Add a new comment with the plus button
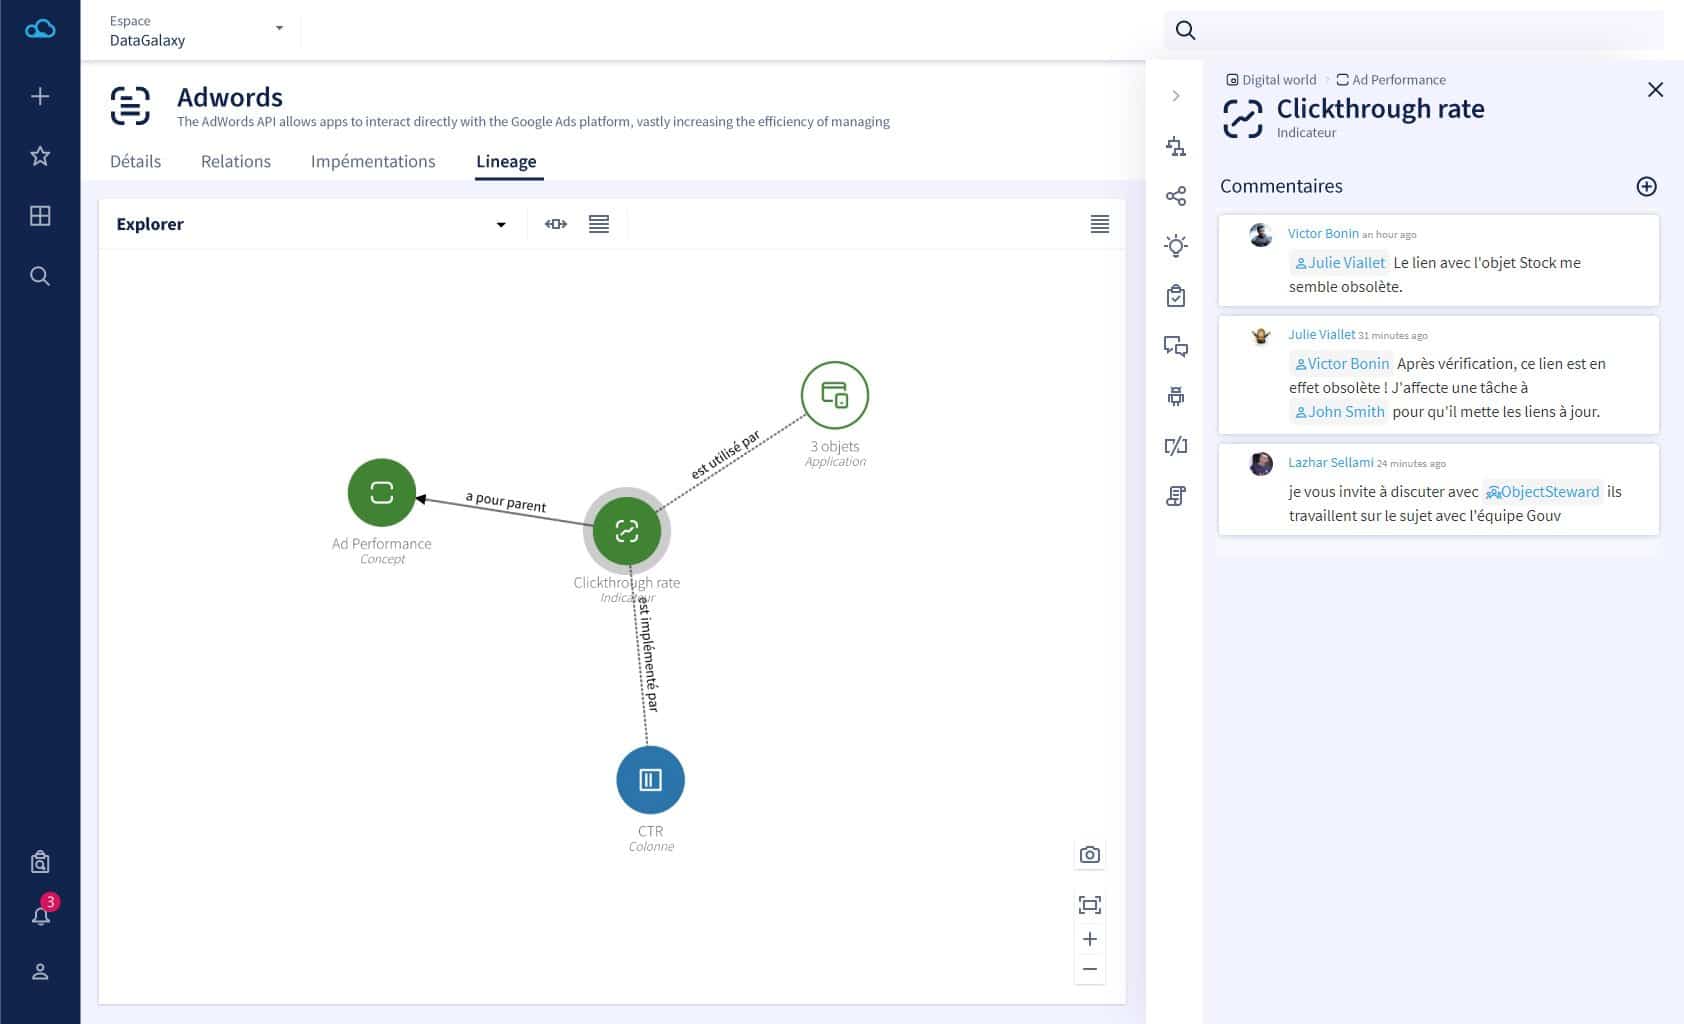The height and width of the screenshot is (1024, 1684). tap(1646, 186)
